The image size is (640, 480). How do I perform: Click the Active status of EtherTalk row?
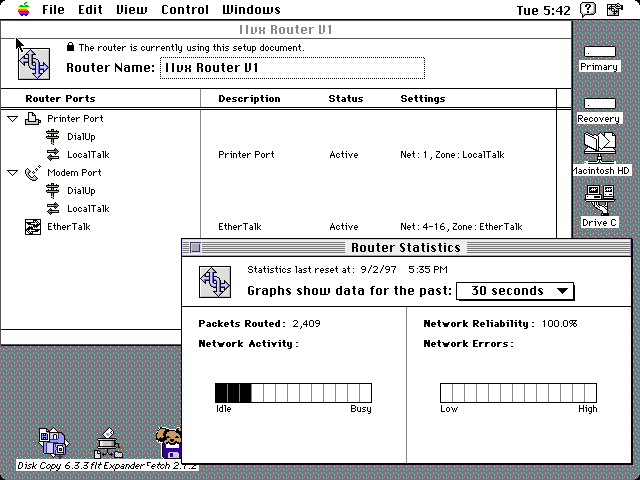[x=344, y=227]
